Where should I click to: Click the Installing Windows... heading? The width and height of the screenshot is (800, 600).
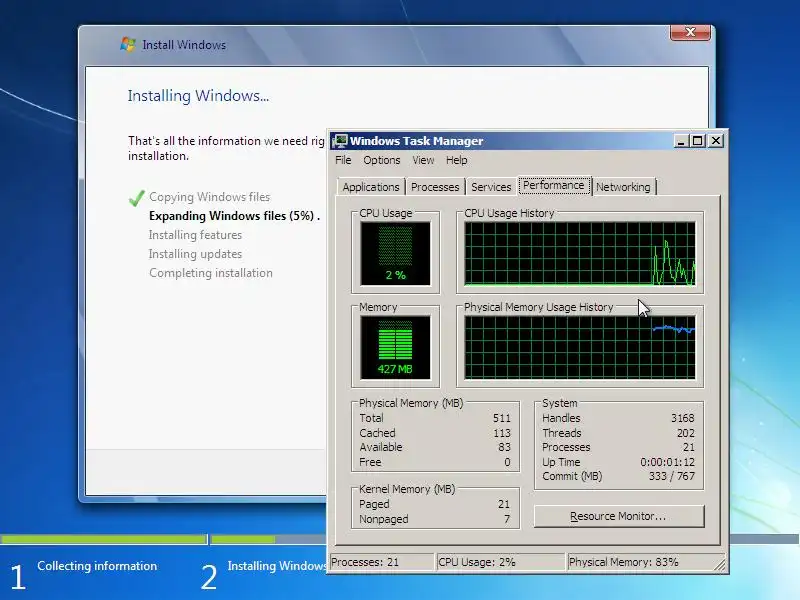(198, 96)
